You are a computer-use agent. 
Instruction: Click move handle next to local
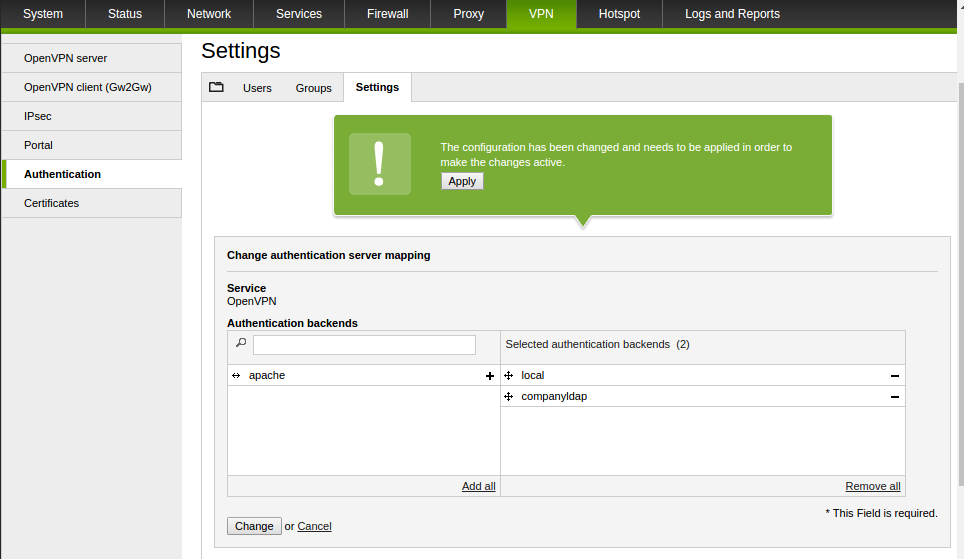click(x=508, y=375)
